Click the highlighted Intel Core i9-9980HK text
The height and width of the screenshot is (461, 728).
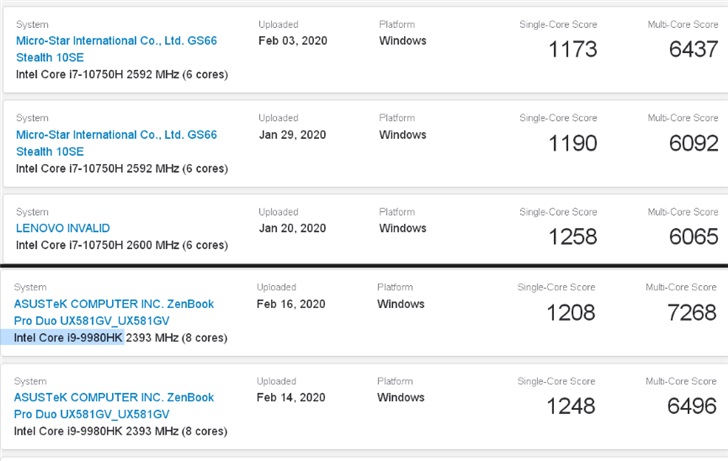click(x=68, y=338)
